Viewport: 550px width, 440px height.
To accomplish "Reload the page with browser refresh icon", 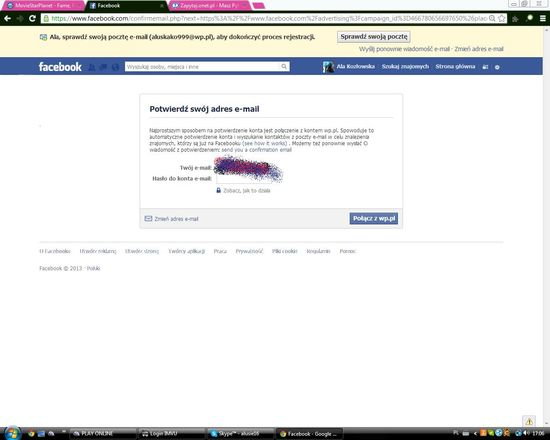I will (x=32, y=18).
